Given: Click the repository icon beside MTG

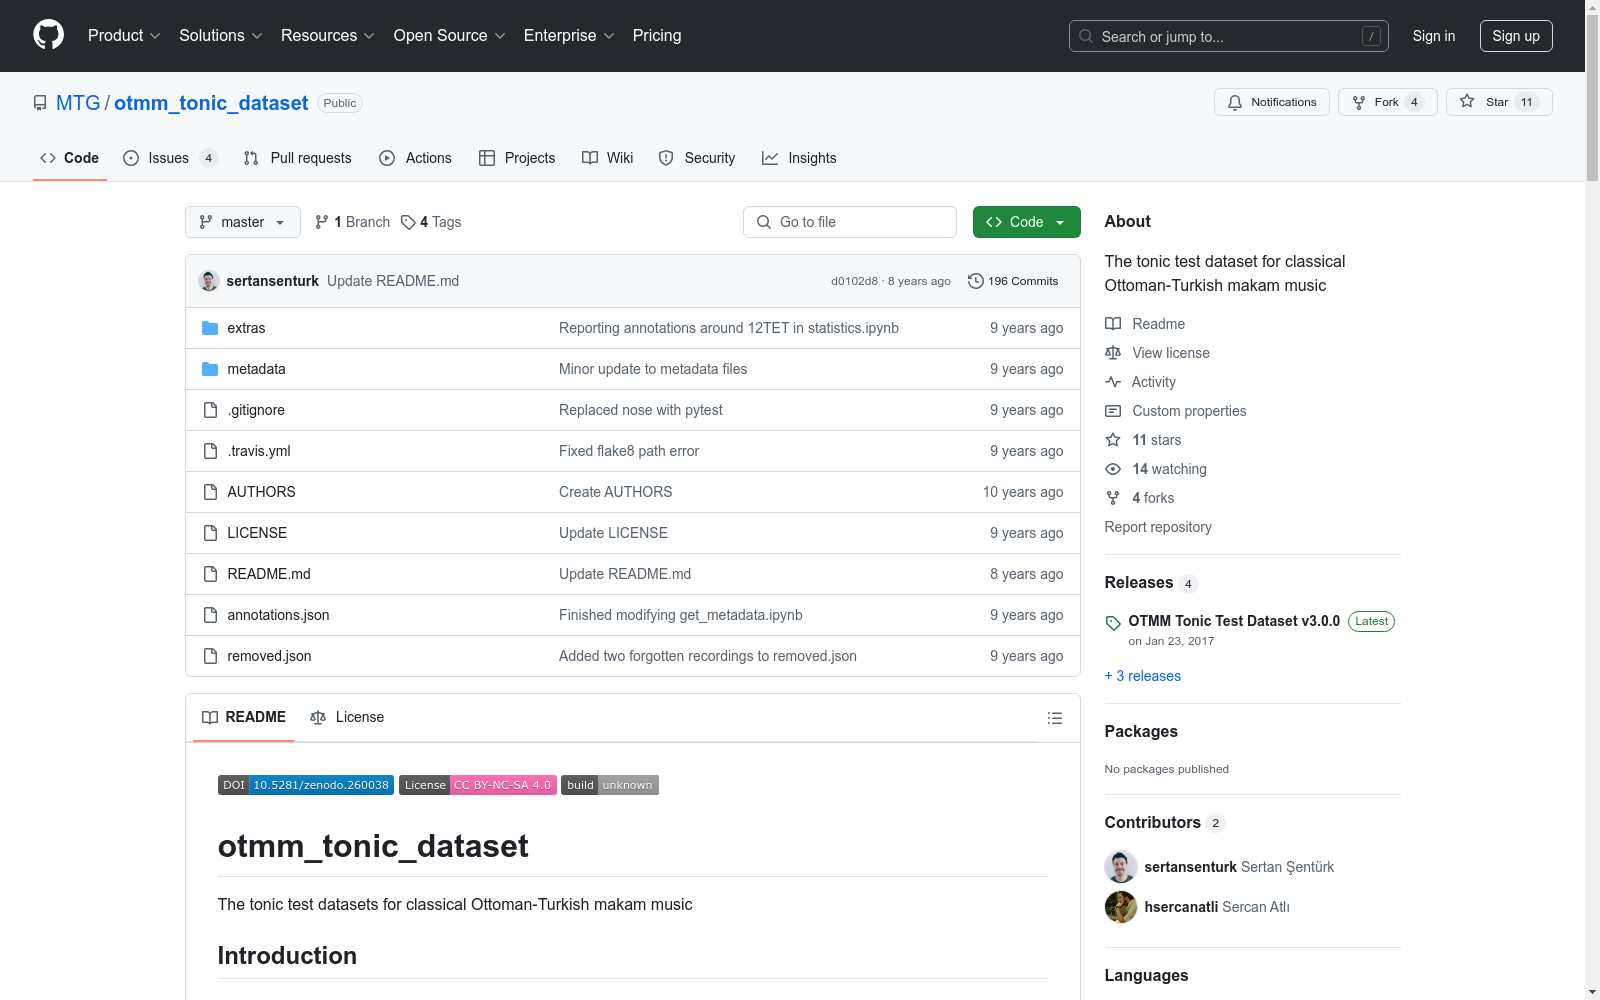Looking at the screenshot, I should pyautogui.click(x=40, y=103).
